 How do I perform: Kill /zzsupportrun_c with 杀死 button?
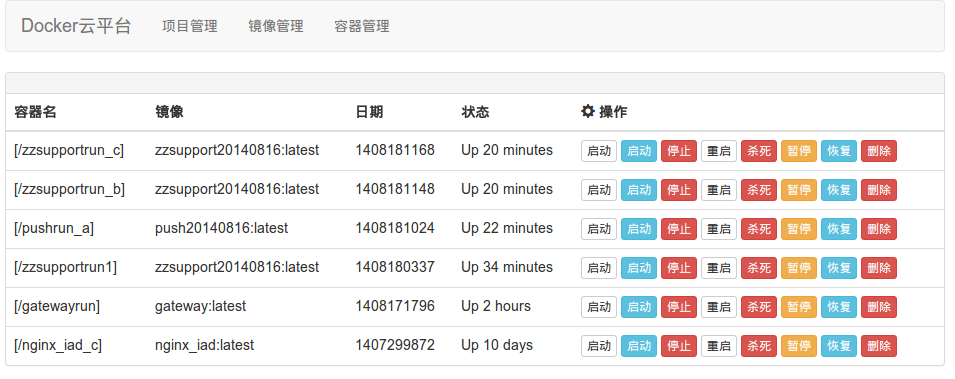[x=759, y=151]
